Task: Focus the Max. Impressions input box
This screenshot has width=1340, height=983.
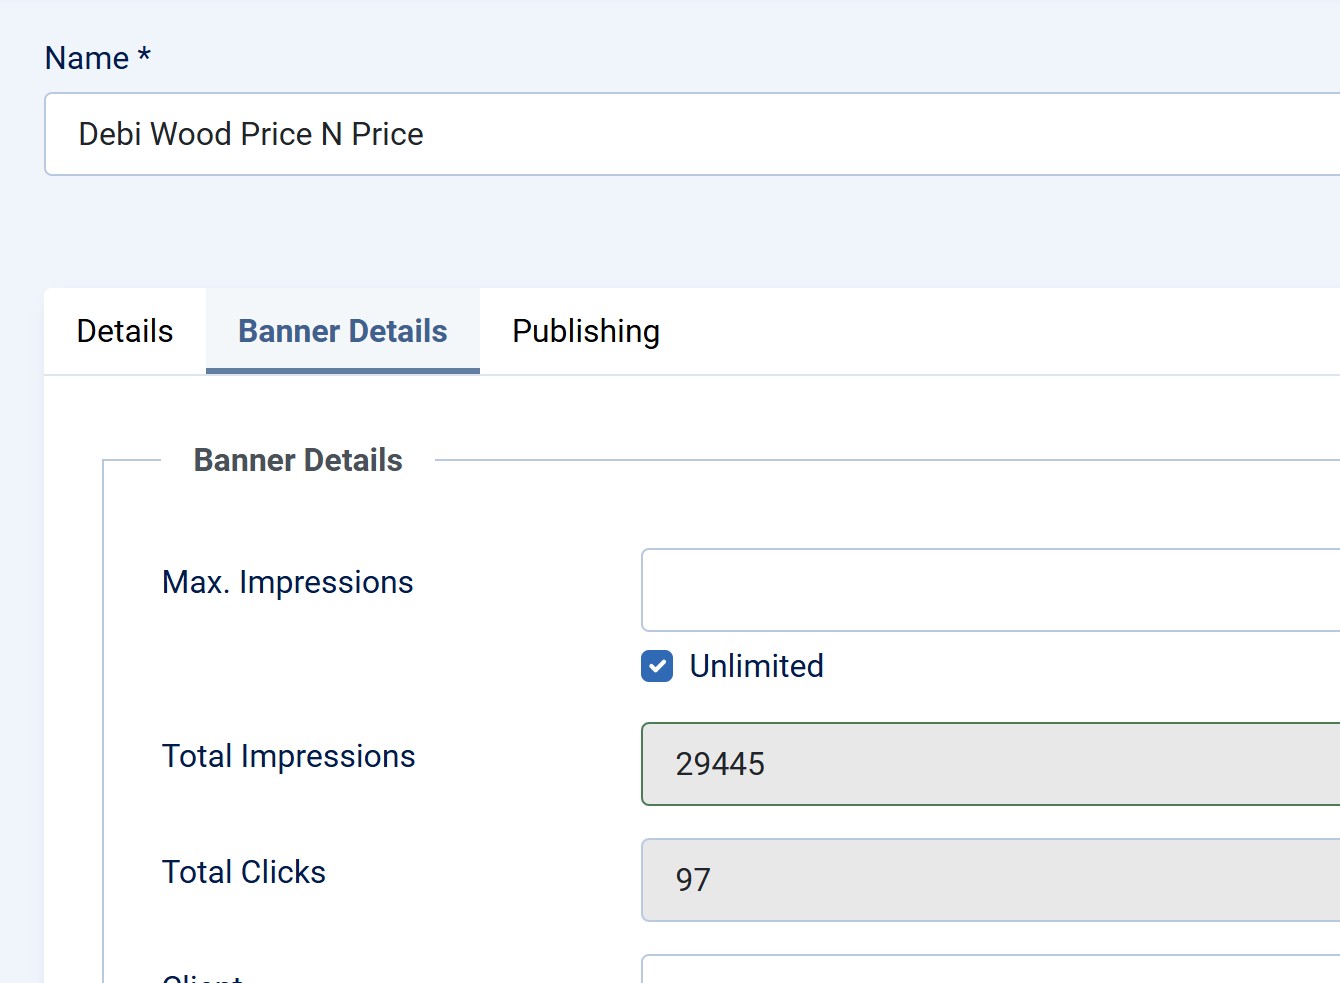Action: click(x=990, y=590)
